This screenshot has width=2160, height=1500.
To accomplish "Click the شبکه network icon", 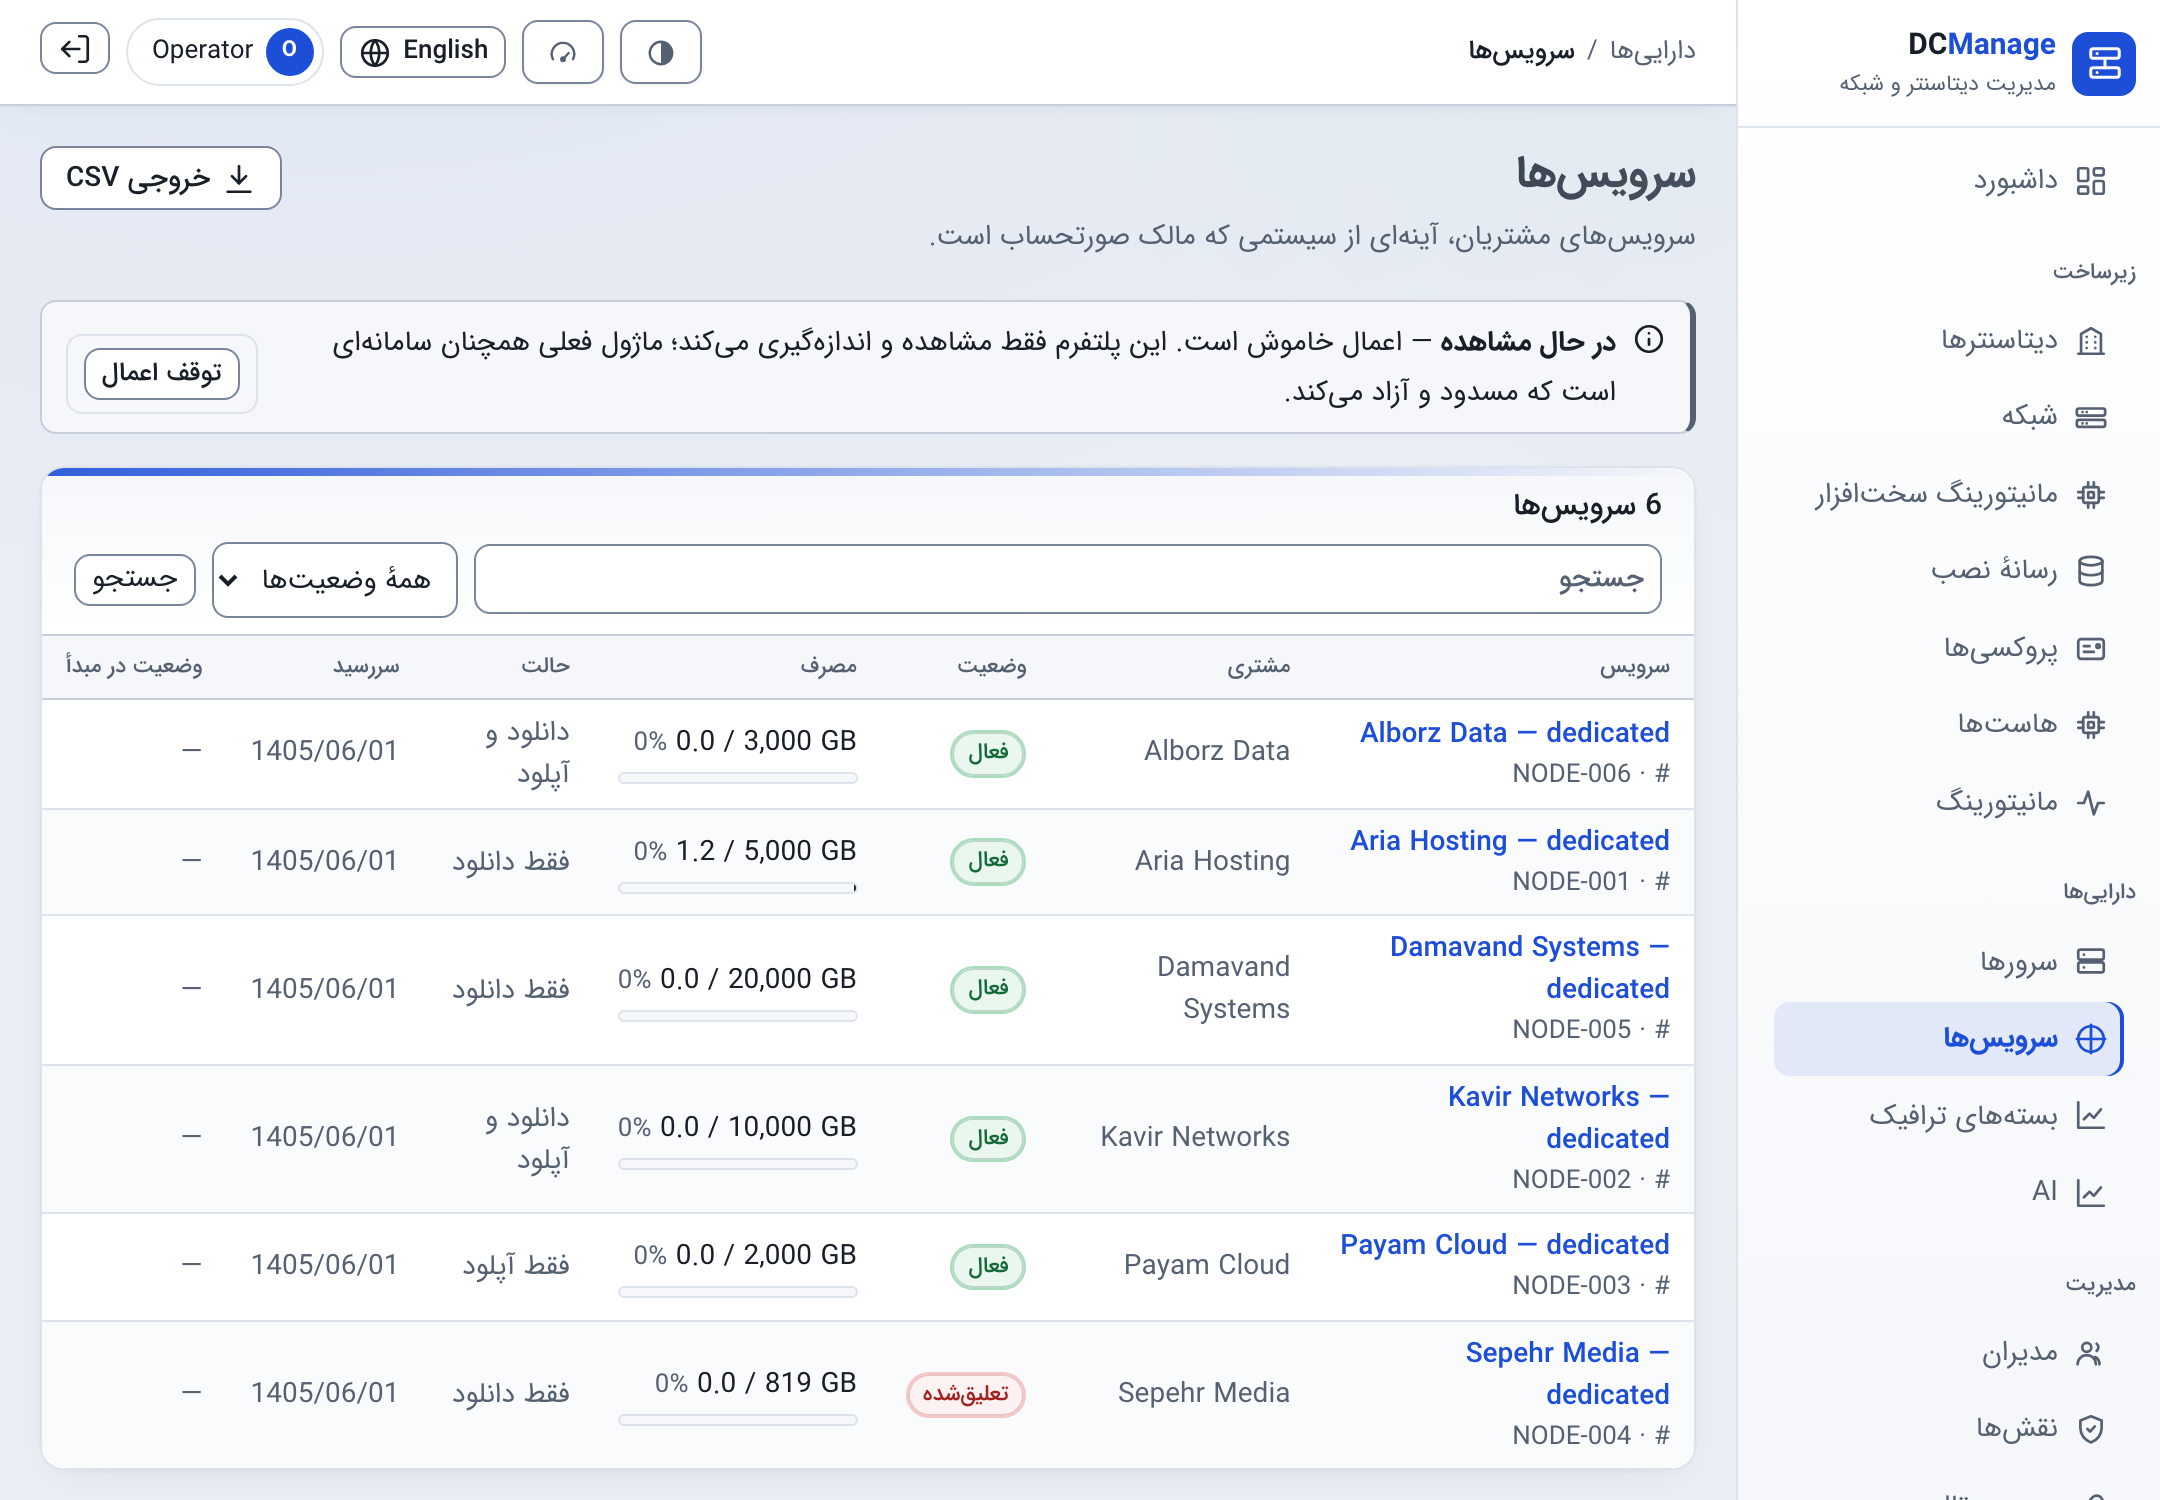I will [x=2091, y=417].
